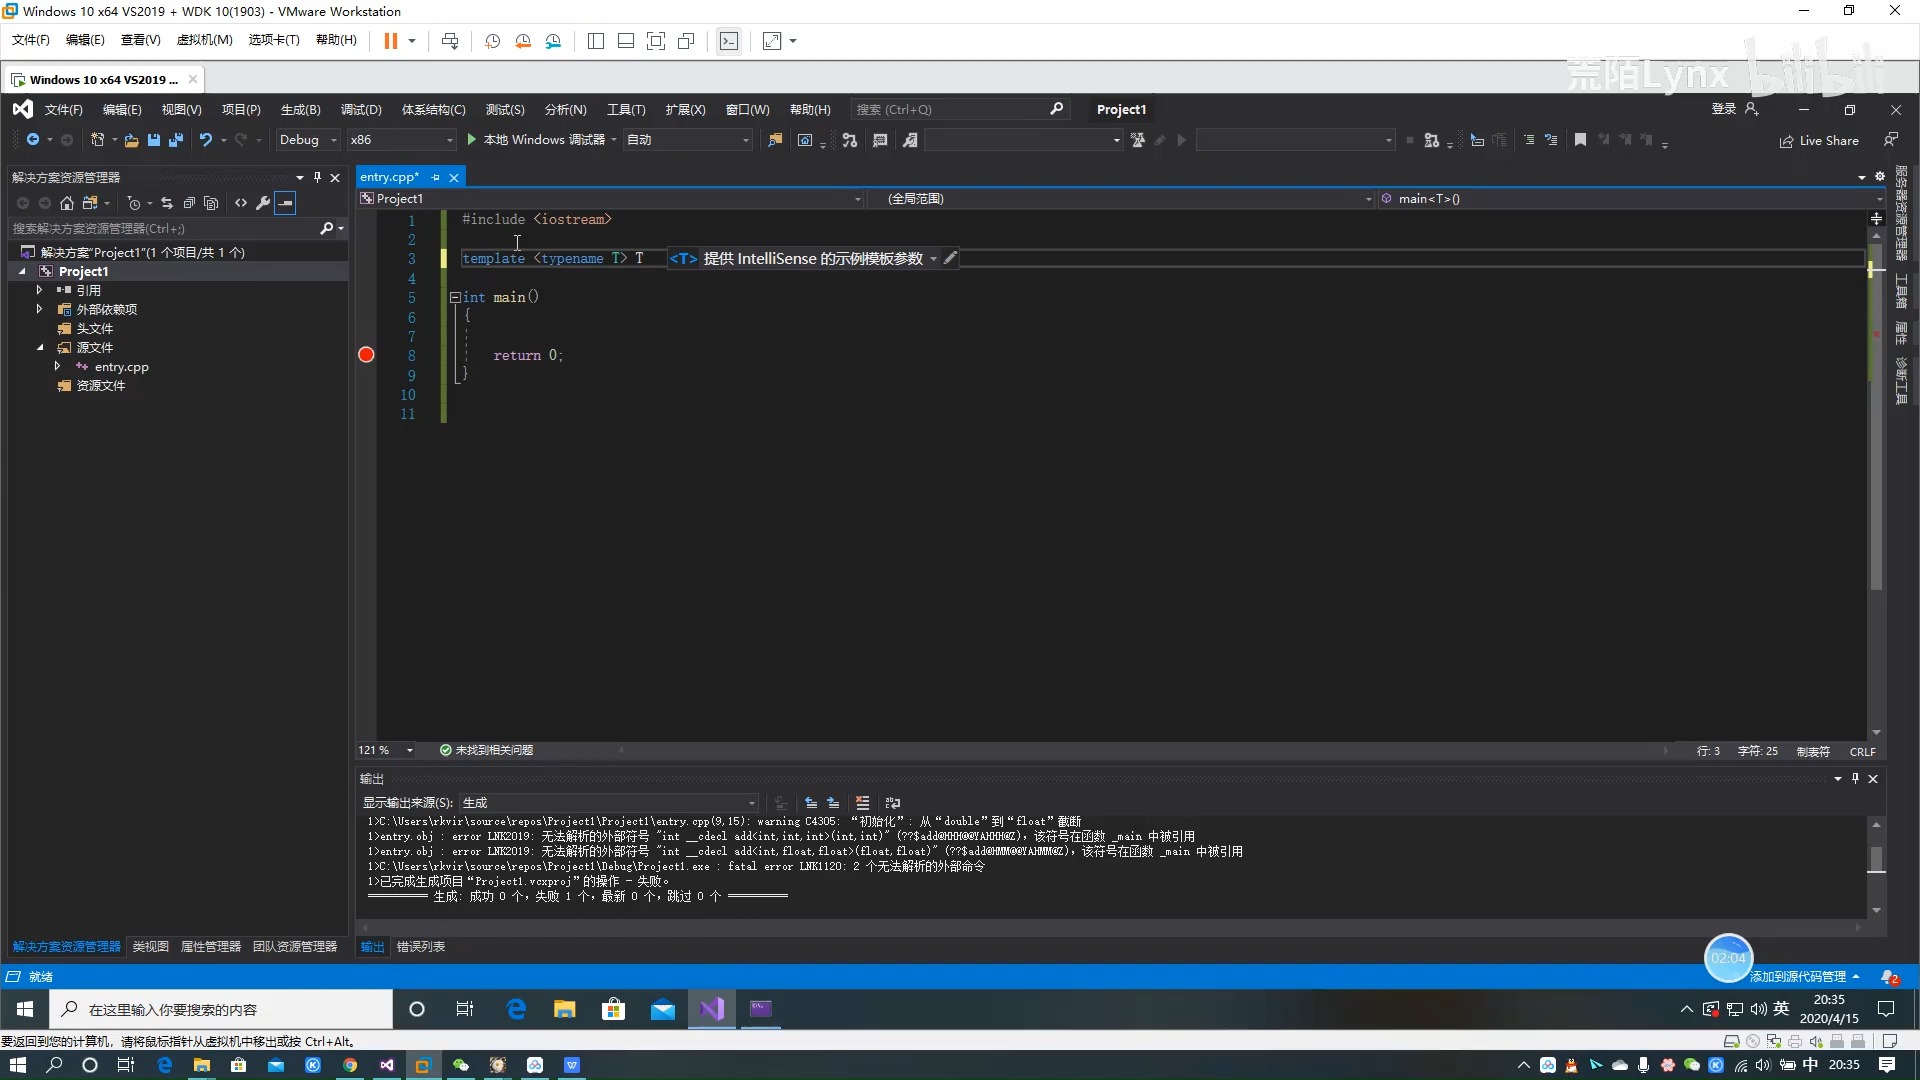Collapse the Project1 tree node
The width and height of the screenshot is (1920, 1080).
(22, 271)
